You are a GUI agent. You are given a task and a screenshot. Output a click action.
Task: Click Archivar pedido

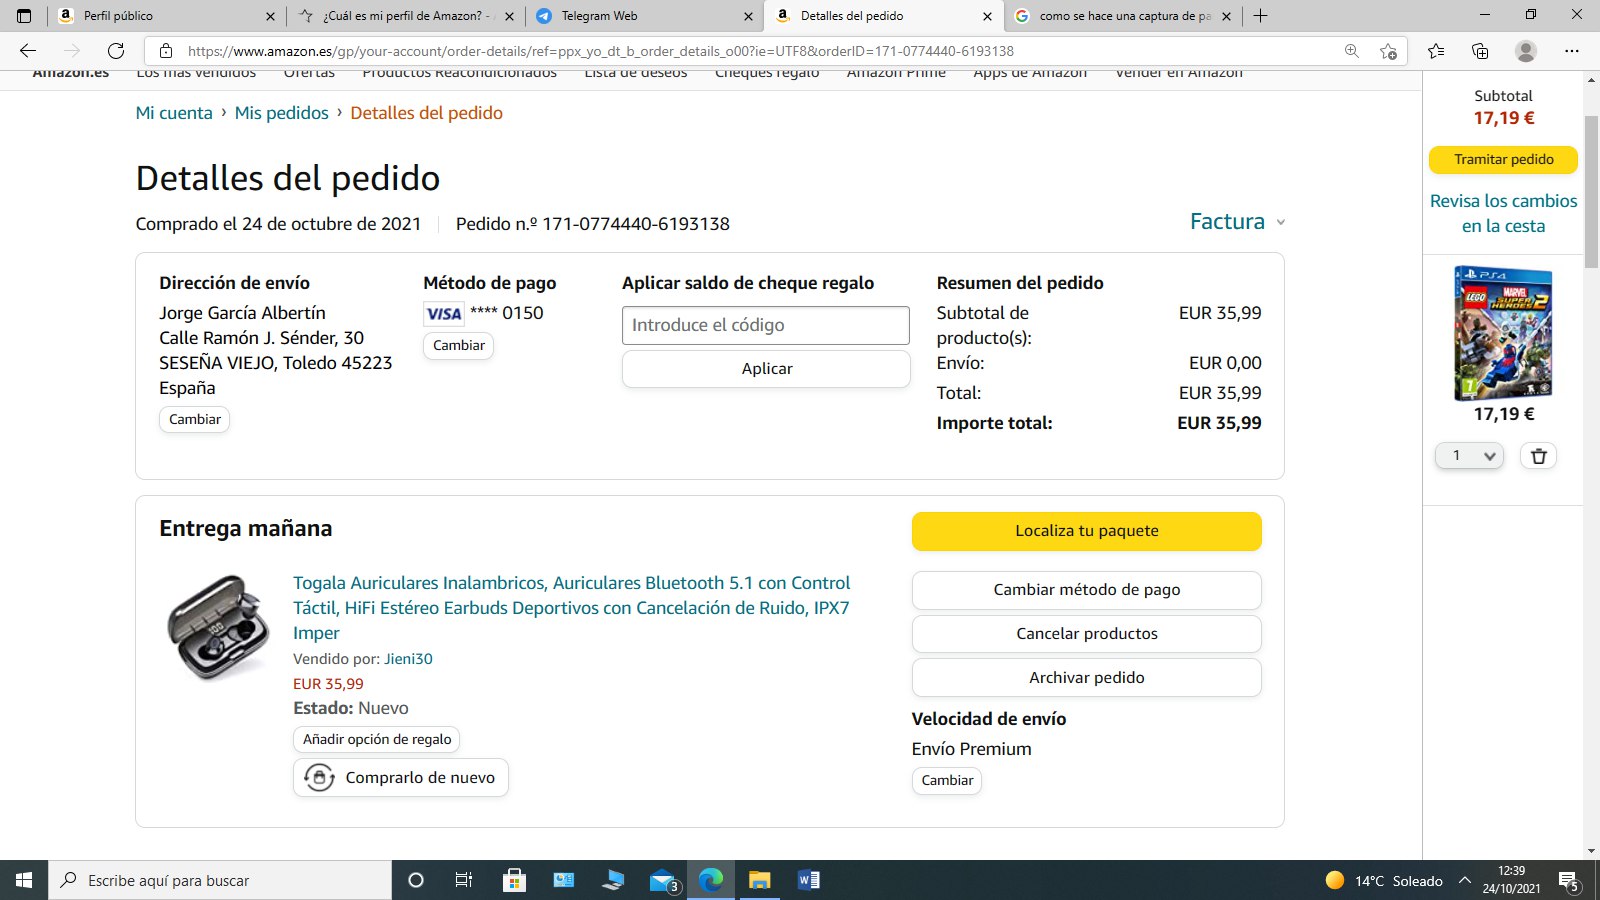1087,678
